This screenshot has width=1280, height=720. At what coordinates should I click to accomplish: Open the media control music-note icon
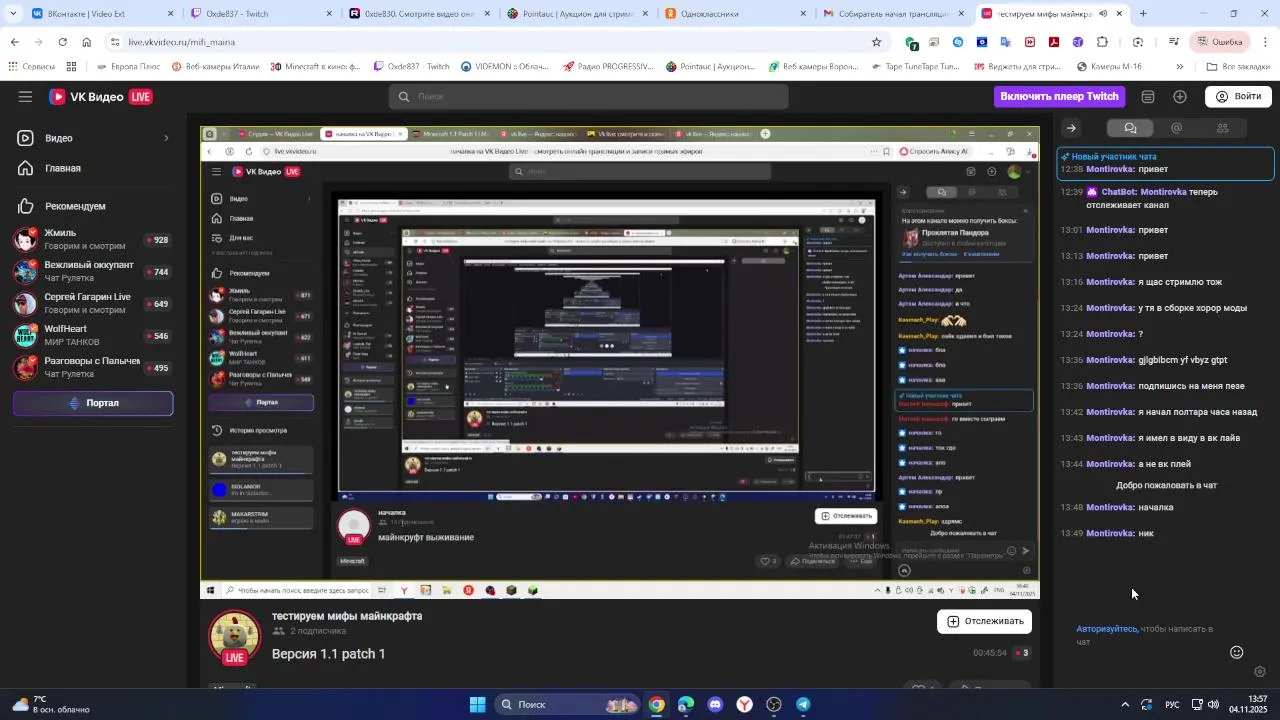coord(1174,42)
